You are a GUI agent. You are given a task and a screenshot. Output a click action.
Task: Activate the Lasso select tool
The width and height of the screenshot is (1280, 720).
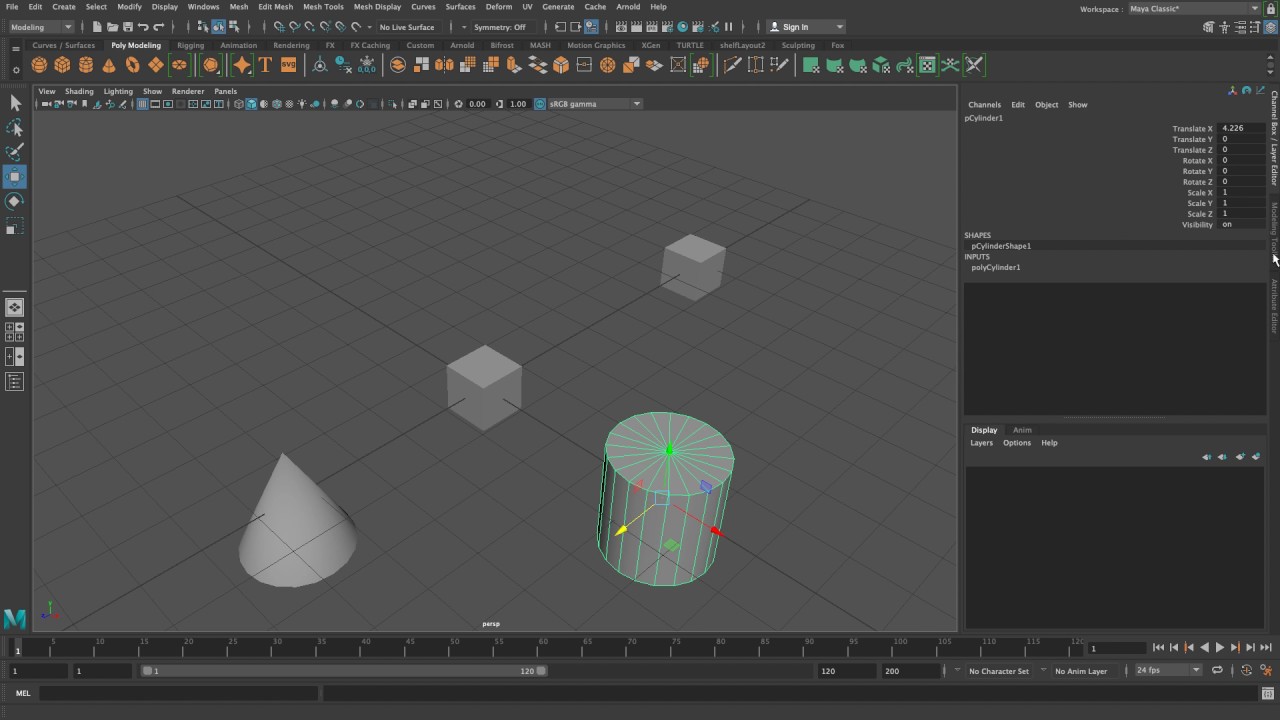click(x=15, y=128)
